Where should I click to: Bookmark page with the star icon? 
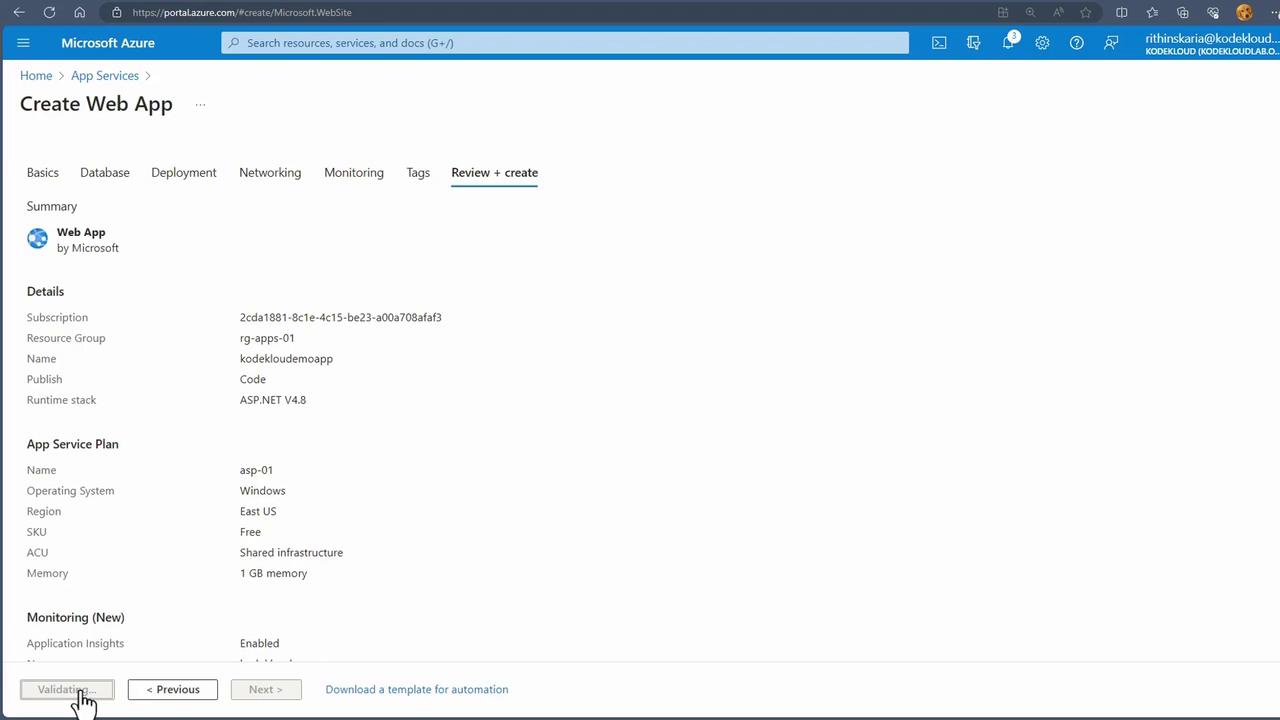pyautogui.click(x=1086, y=12)
